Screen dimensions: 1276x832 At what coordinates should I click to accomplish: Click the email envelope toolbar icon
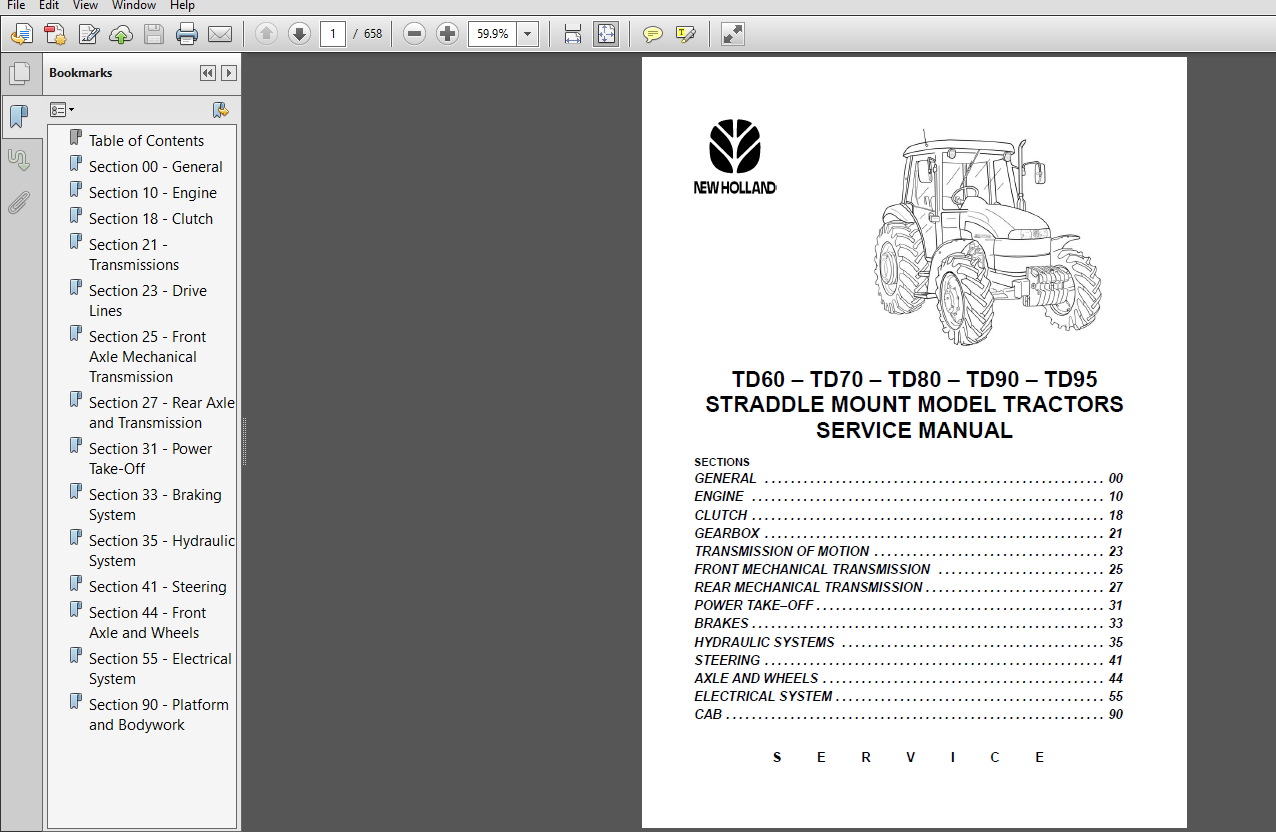tap(220, 35)
